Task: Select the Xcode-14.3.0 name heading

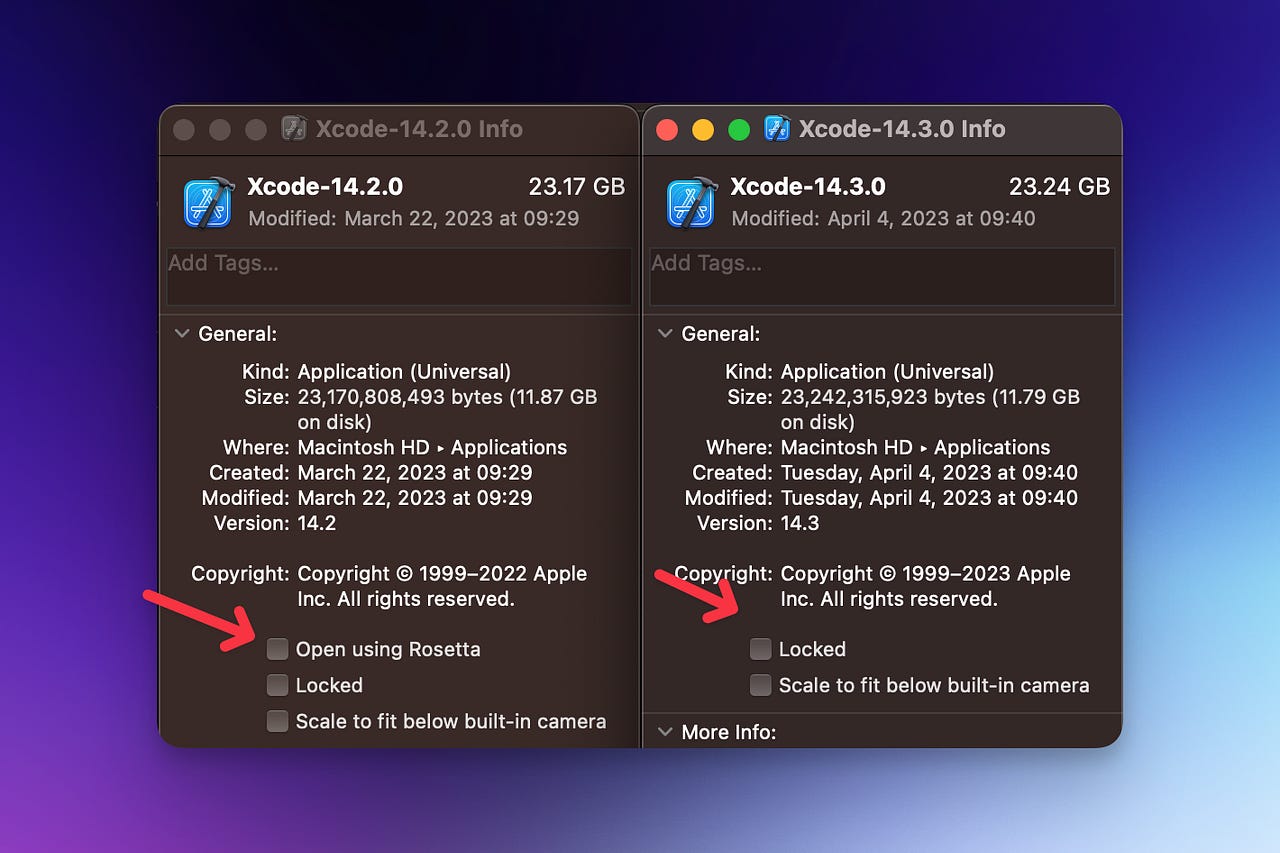Action: [808, 187]
